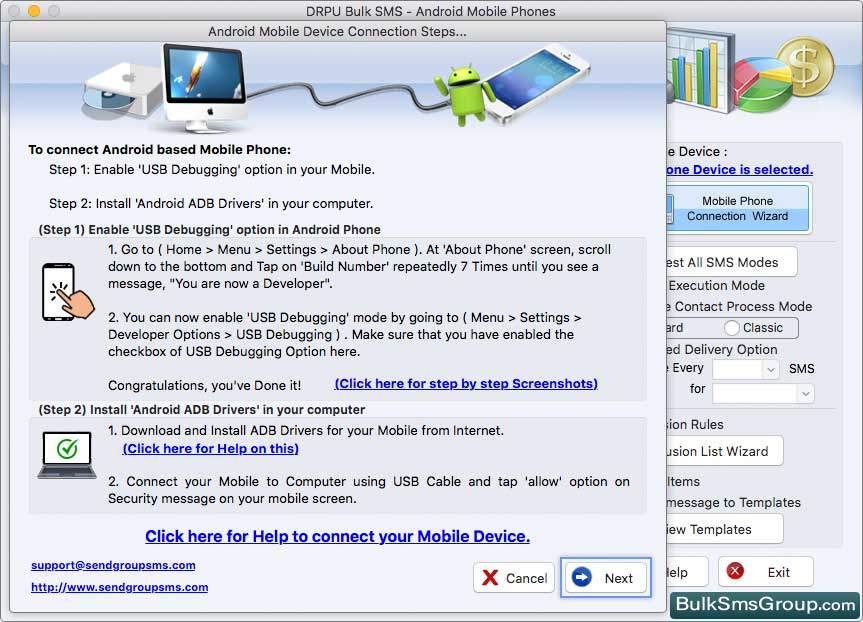Click '(Step 1) Enable USB Debugging' section heading
This screenshot has width=863, height=622.
point(210,230)
